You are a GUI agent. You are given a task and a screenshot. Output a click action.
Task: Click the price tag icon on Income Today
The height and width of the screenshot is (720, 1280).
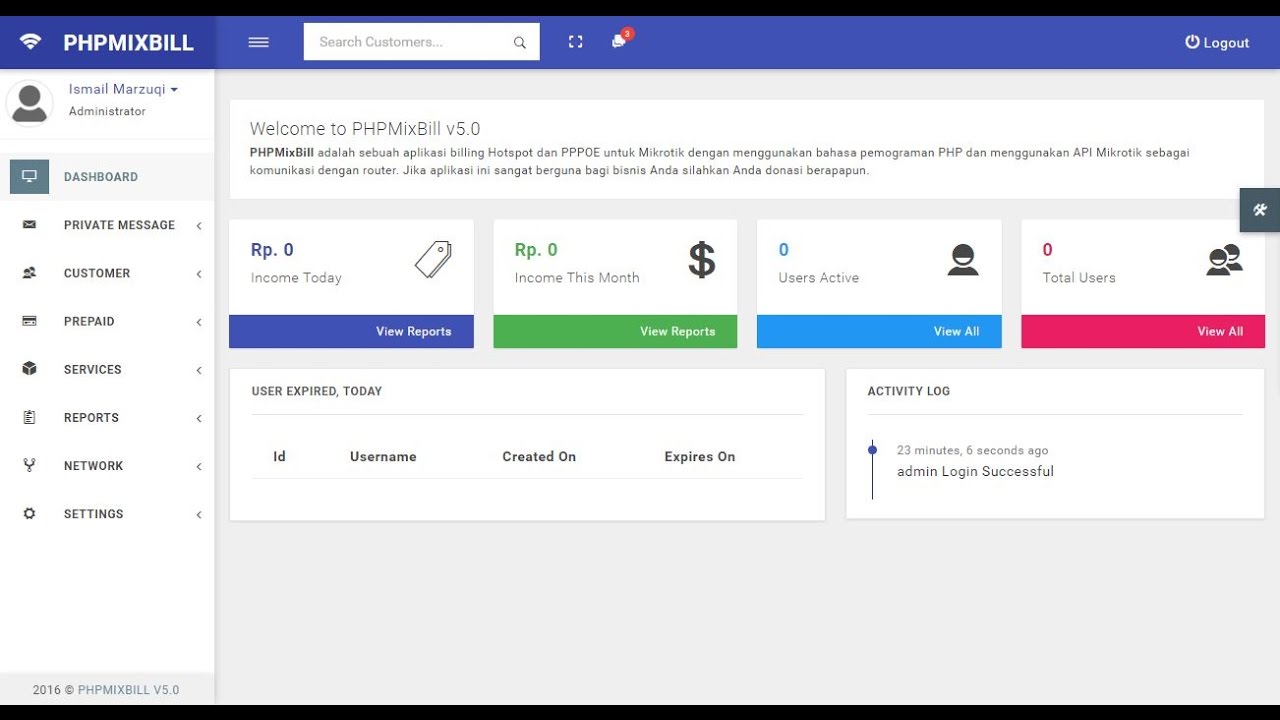(x=433, y=260)
